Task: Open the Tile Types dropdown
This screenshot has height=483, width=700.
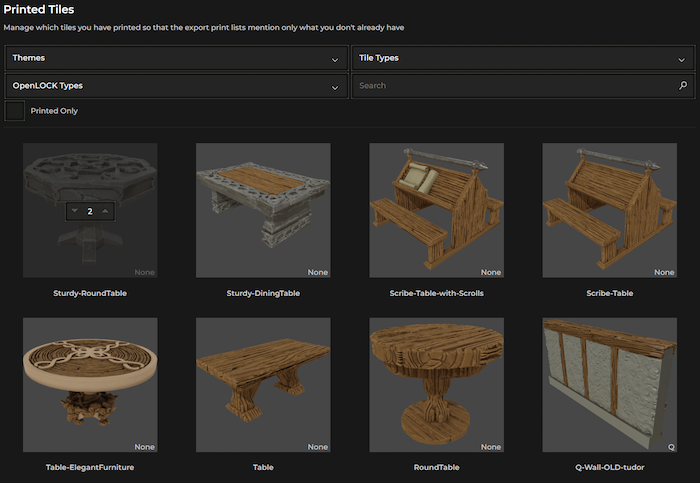Action: 522,59
